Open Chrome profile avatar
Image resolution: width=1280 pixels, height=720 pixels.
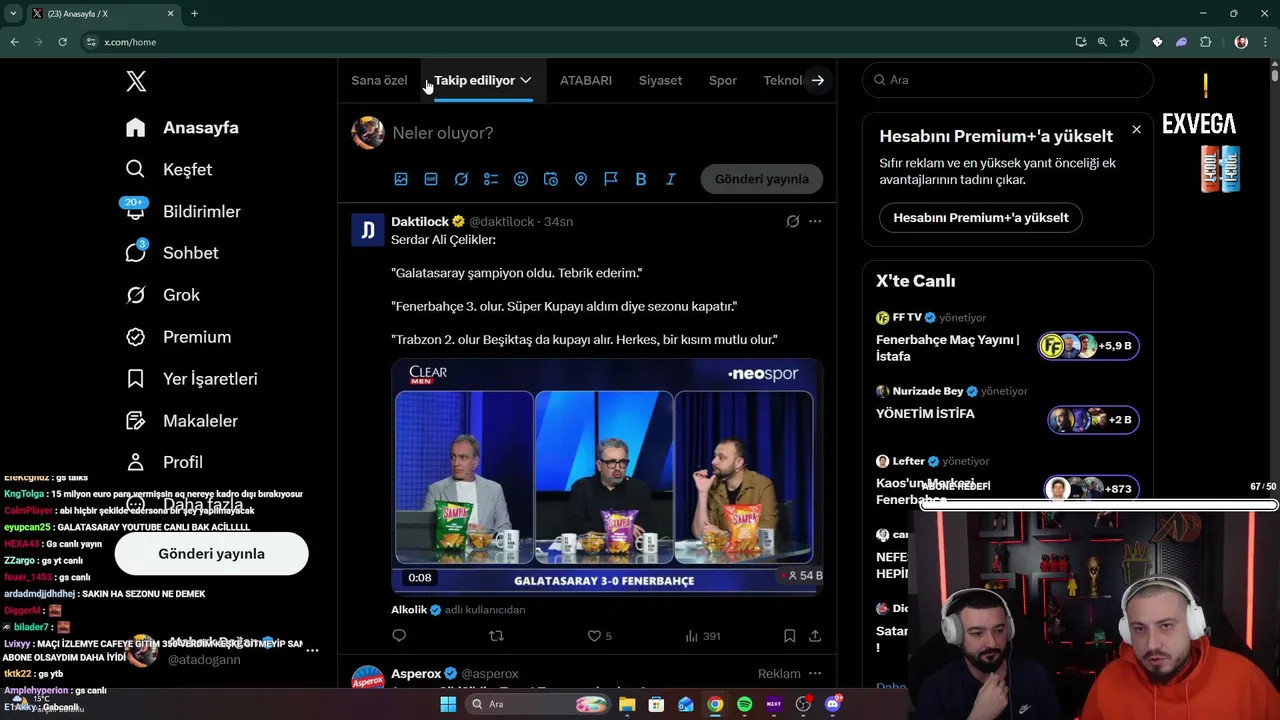tap(1241, 42)
